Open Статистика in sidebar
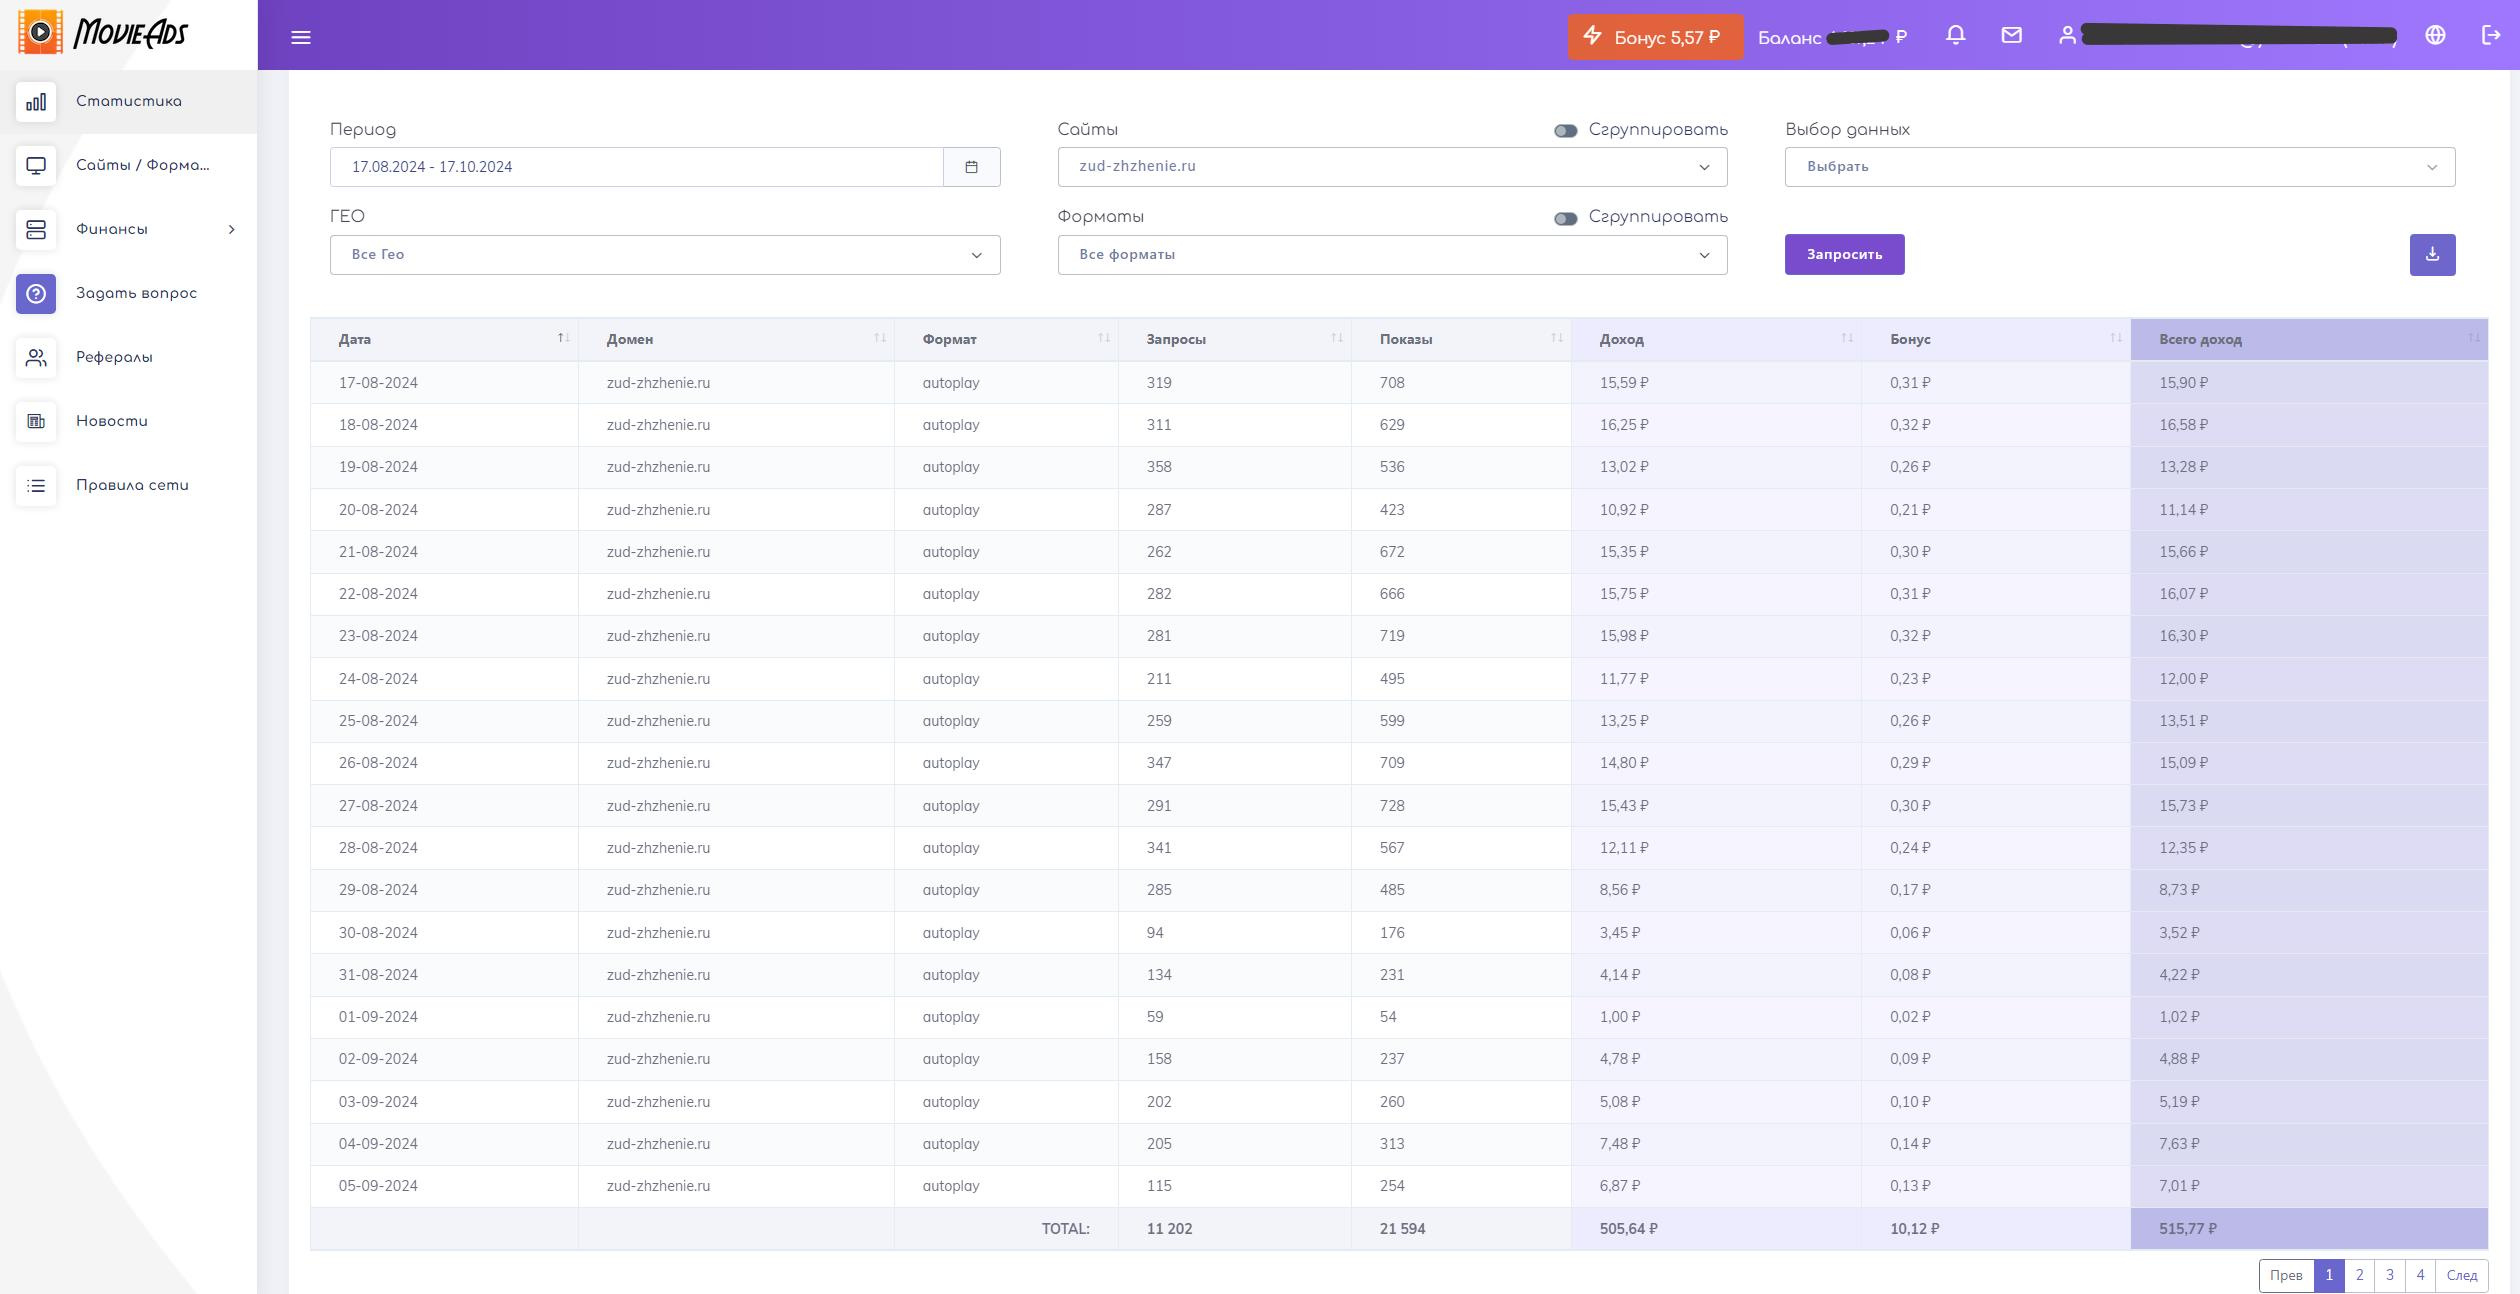 (x=129, y=102)
